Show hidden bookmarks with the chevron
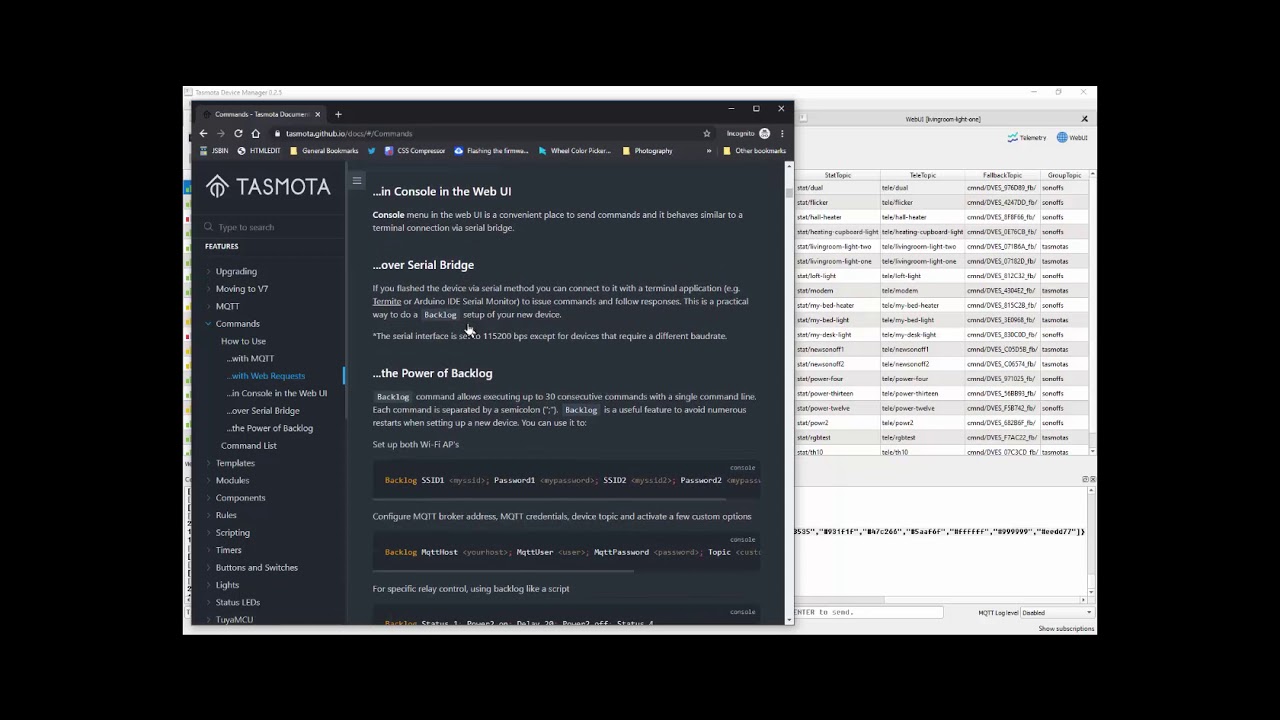 (x=709, y=151)
